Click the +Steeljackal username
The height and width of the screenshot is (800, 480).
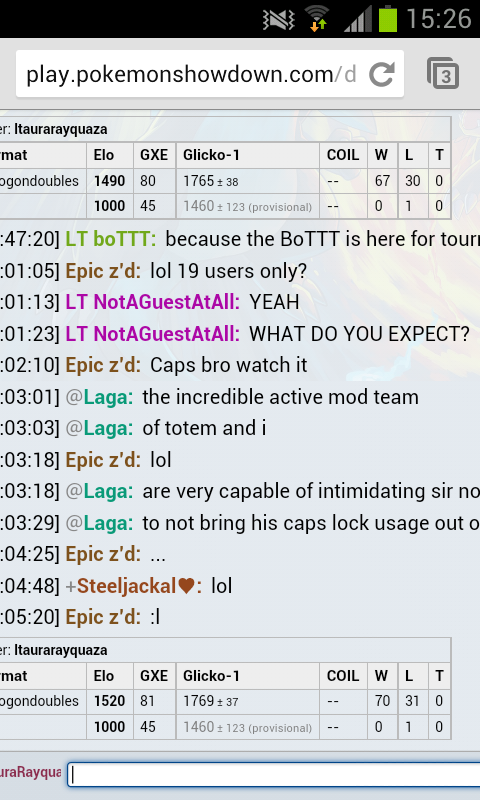[134, 586]
